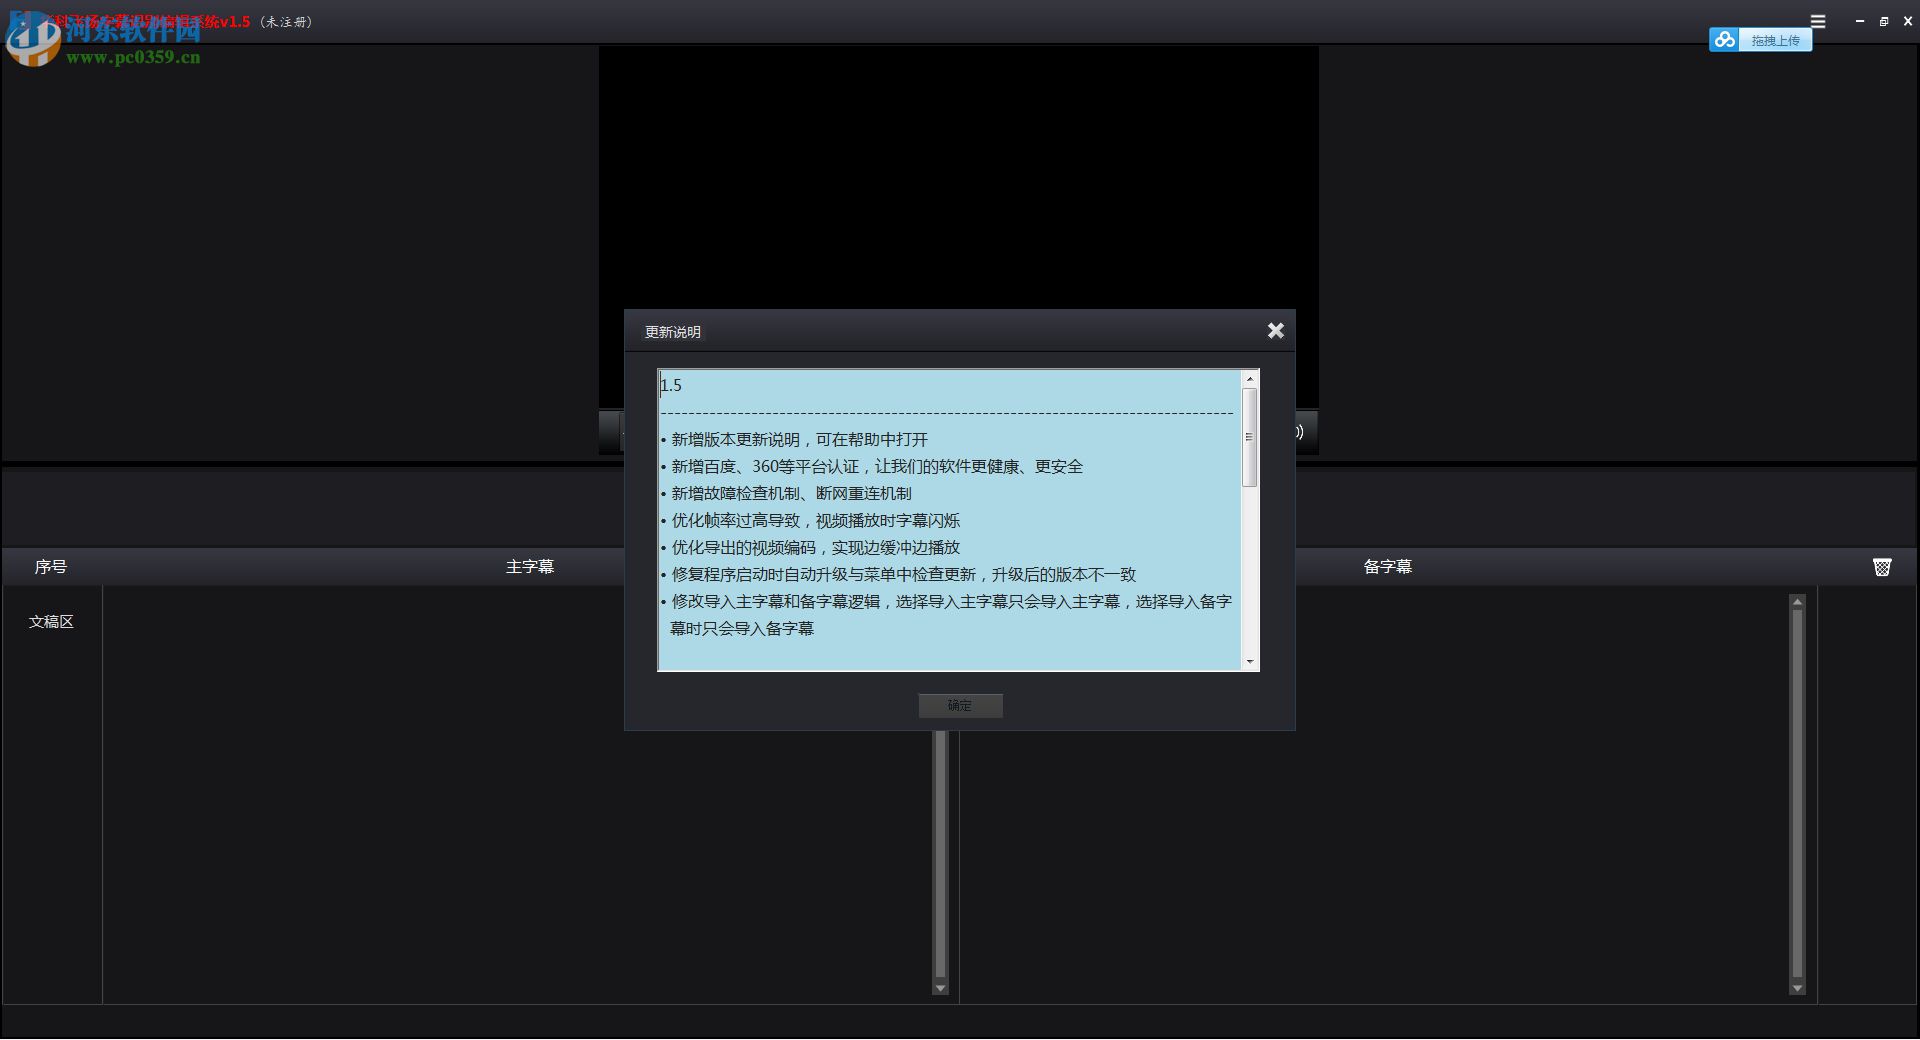Click inside the update notes text area
This screenshot has width=1920, height=1040.
pos(950,520)
